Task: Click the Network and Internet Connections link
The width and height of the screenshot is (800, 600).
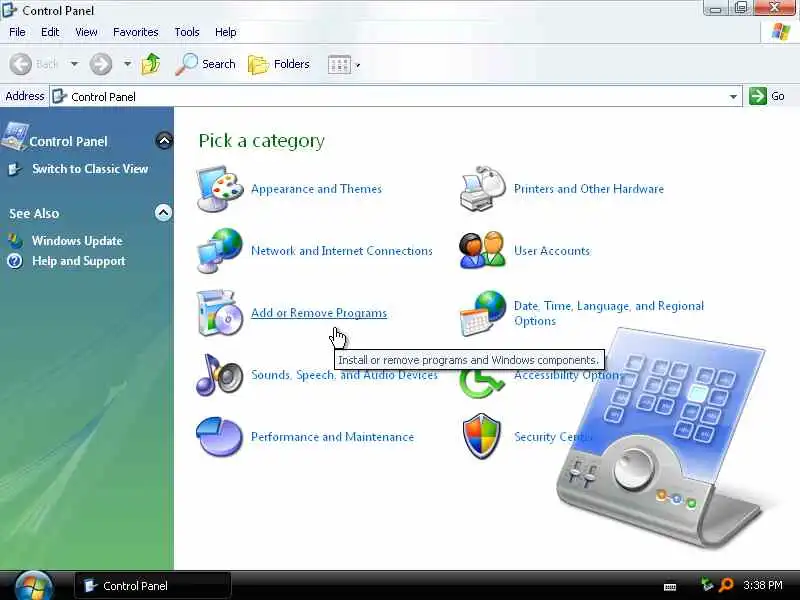Action: pyautogui.click(x=342, y=251)
